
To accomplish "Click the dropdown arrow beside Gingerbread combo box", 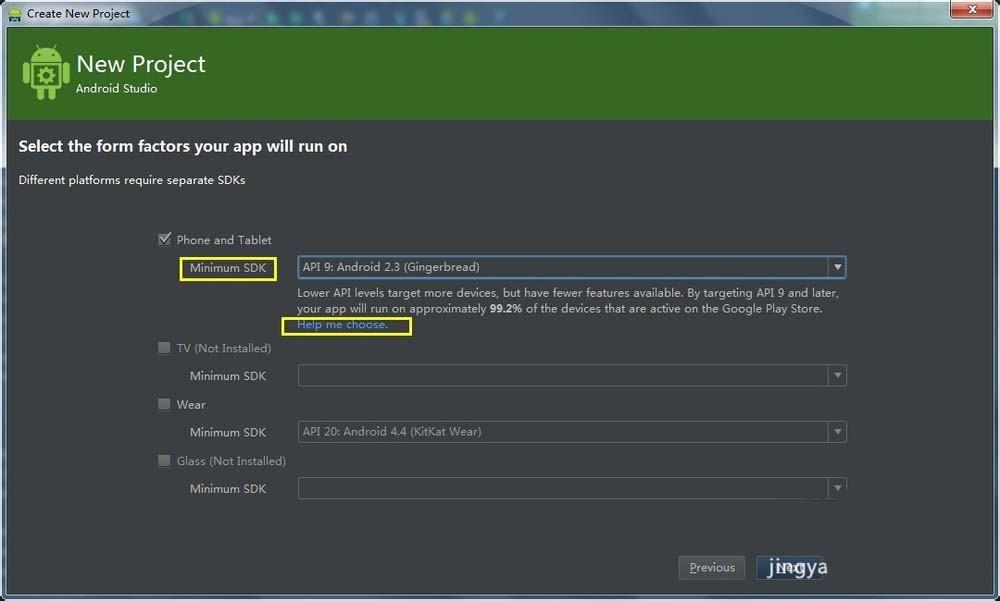I will pyautogui.click(x=838, y=267).
